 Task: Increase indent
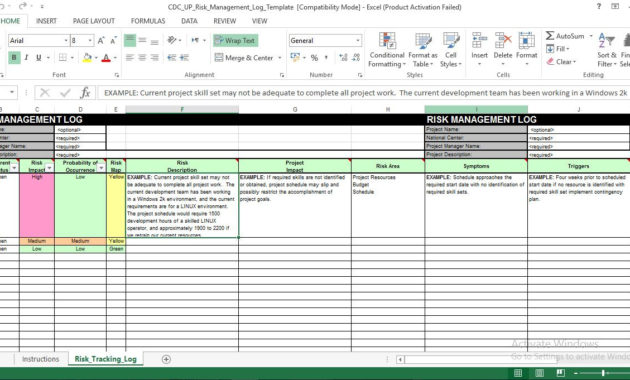click(x=184, y=57)
